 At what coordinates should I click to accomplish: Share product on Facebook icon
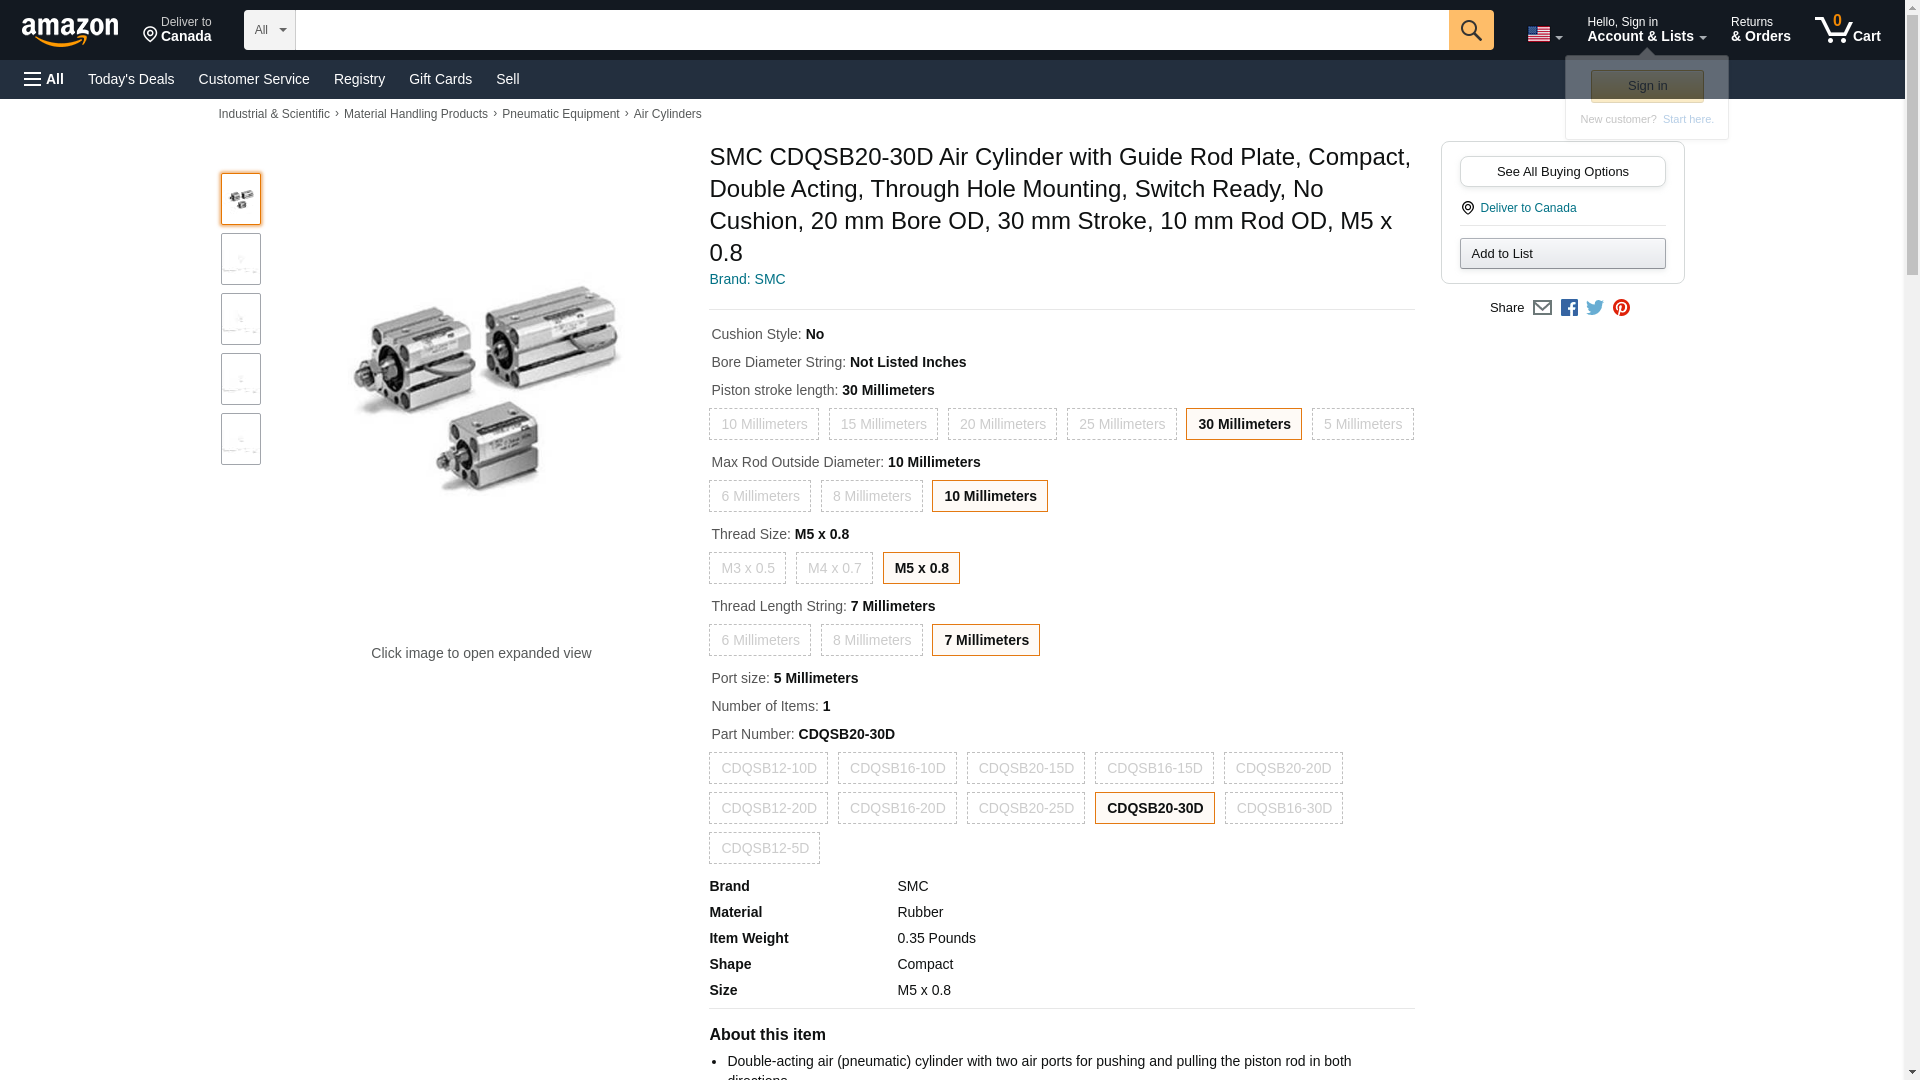[x=1569, y=308]
